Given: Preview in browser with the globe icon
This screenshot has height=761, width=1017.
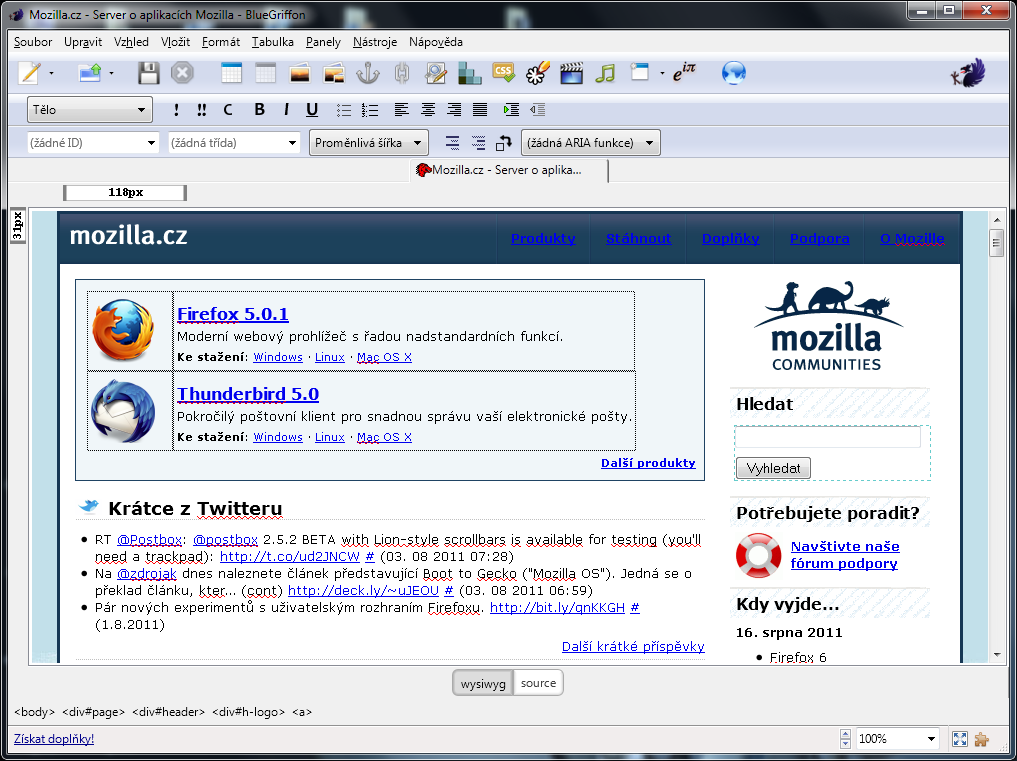Looking at the screenshot, I should [x=734, y=73].
